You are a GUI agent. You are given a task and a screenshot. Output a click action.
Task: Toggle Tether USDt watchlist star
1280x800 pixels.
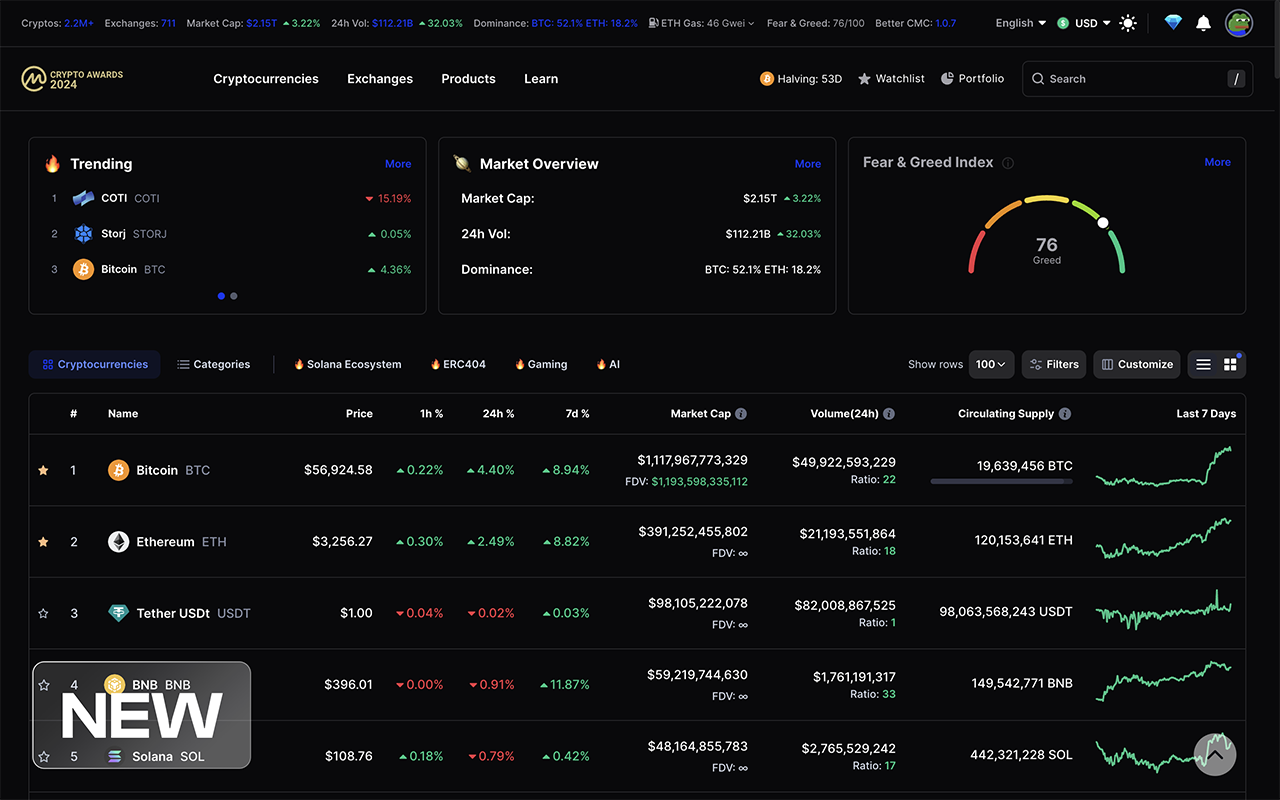click(x=43, y=614)
